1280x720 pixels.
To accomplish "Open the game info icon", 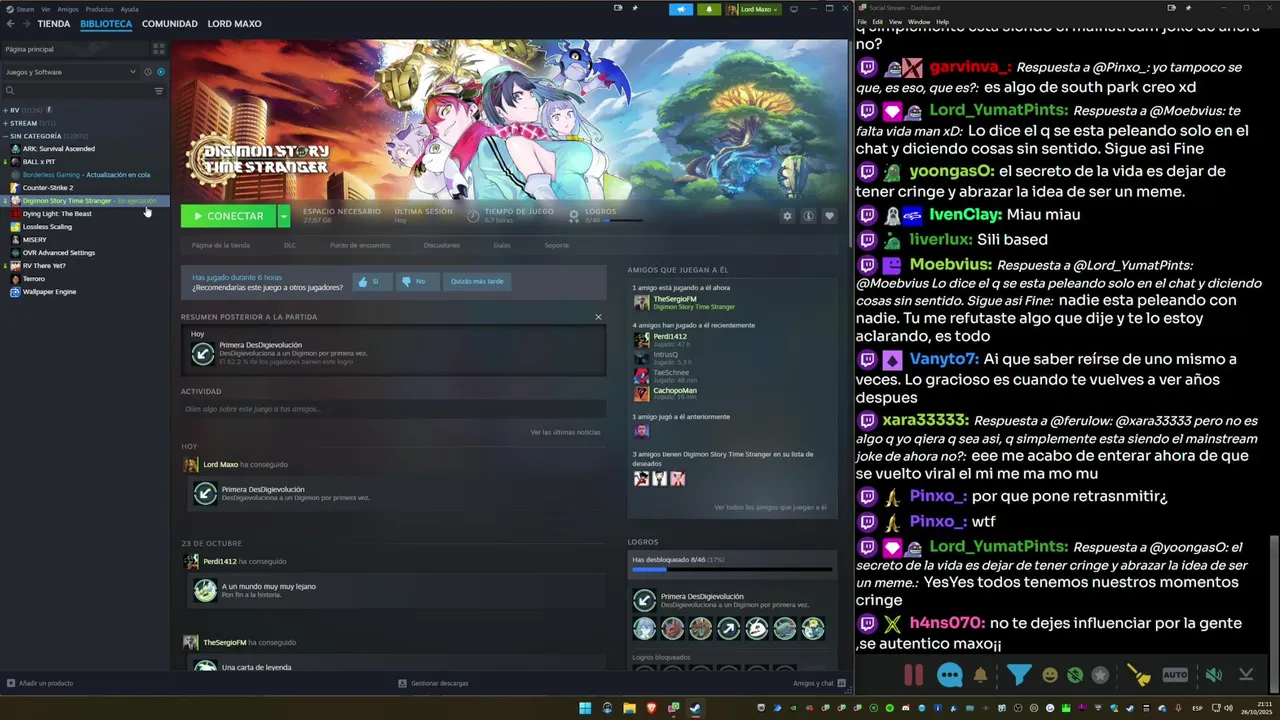I will click(808, 216).
